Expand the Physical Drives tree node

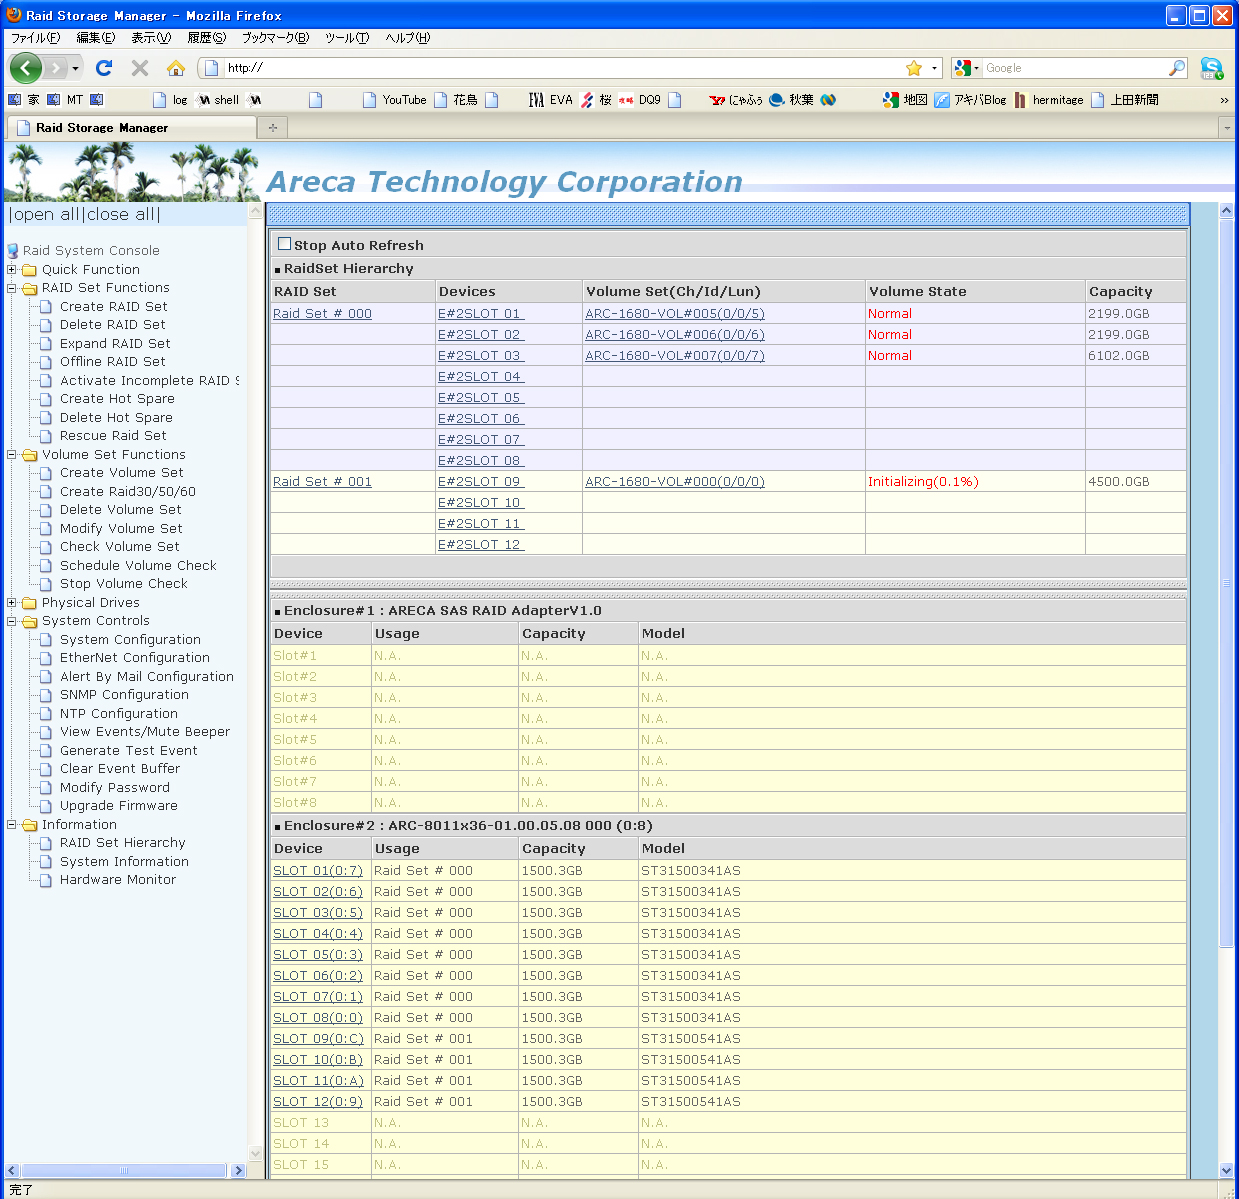point(12,603)
